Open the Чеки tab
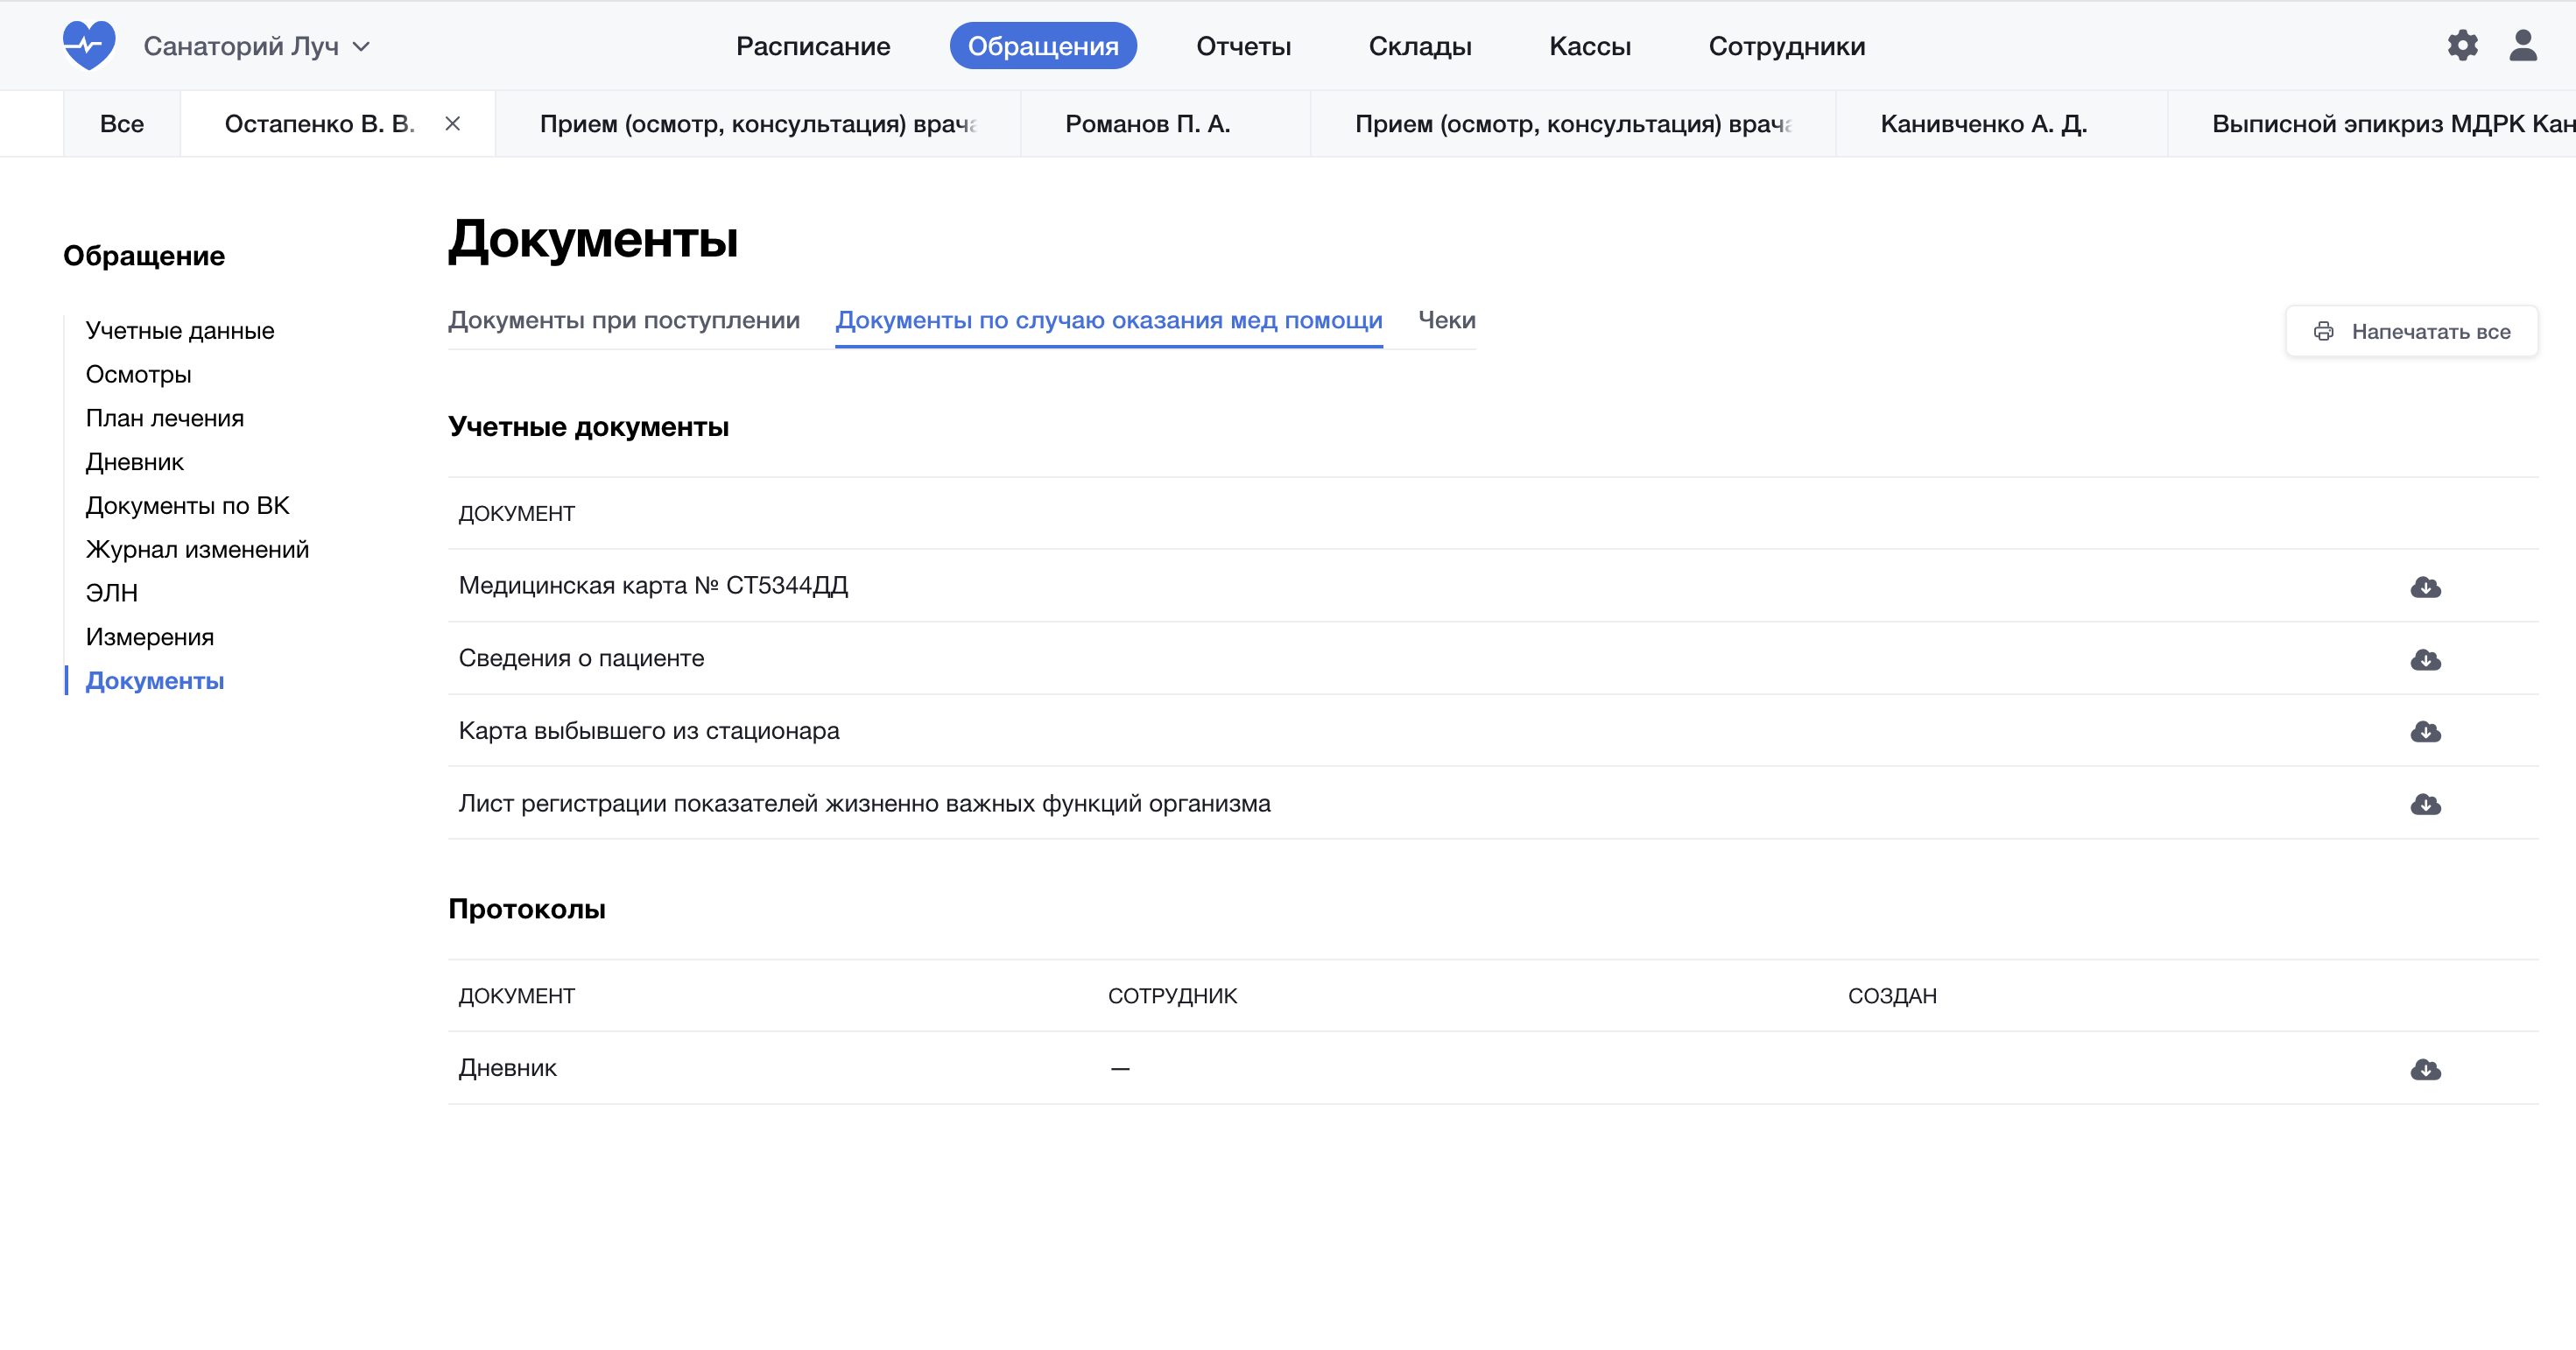The image size is (2576, 1350). point(1446,320)
